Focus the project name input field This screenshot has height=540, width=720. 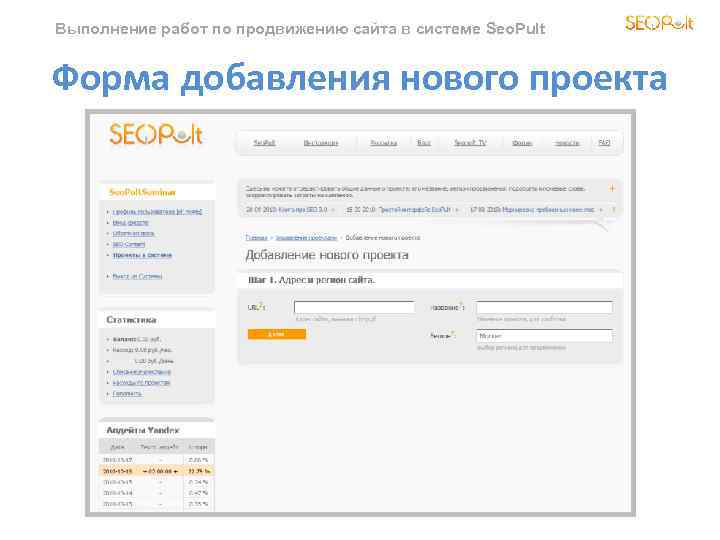pos(544,307)
